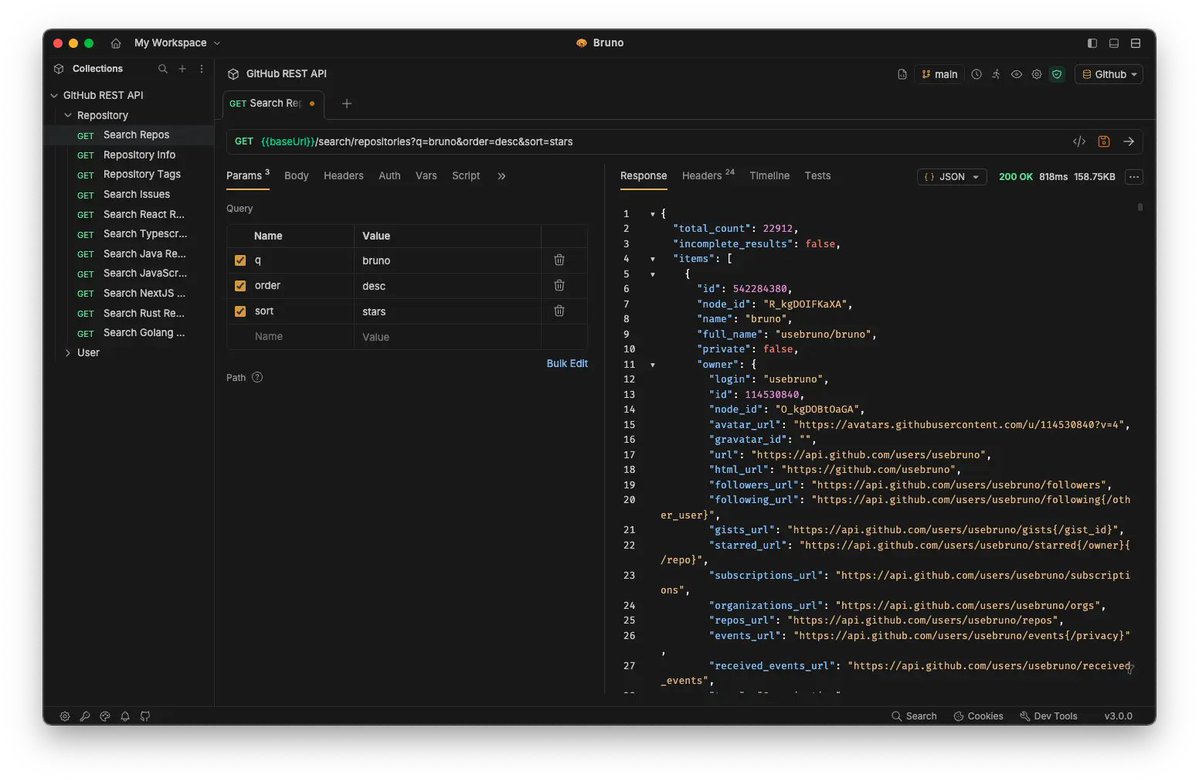Switch to the Auth tab
The width and height of the screenshot is (1199, 782).
[389, 176]
